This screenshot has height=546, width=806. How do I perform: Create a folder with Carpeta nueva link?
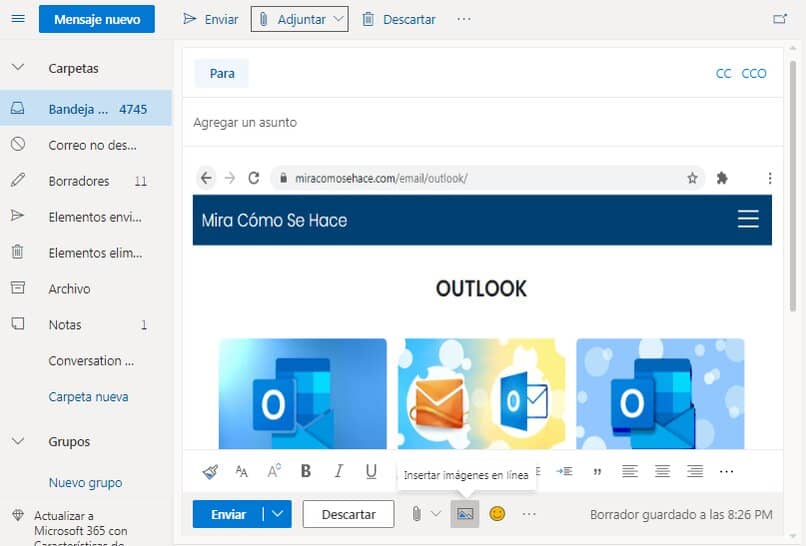click(x=88, y=396)
